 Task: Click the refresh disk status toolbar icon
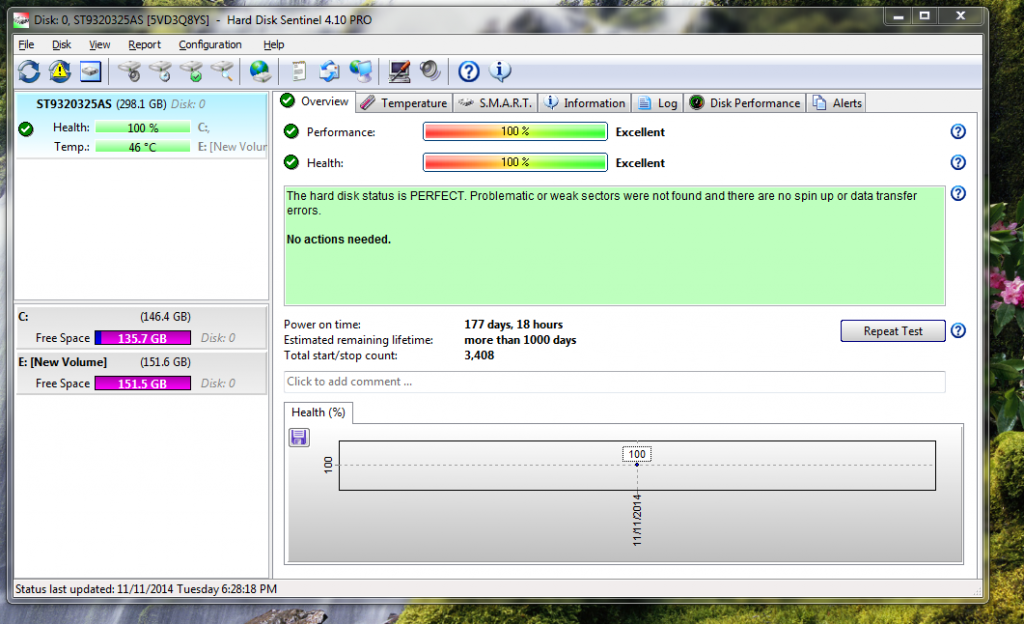[x=29, y=71]
